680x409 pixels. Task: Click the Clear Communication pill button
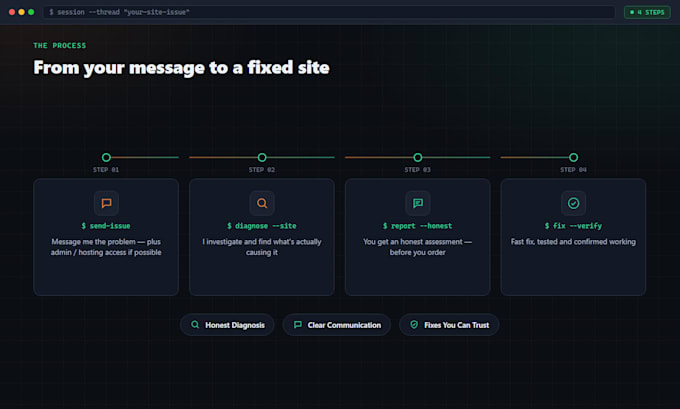337,325
